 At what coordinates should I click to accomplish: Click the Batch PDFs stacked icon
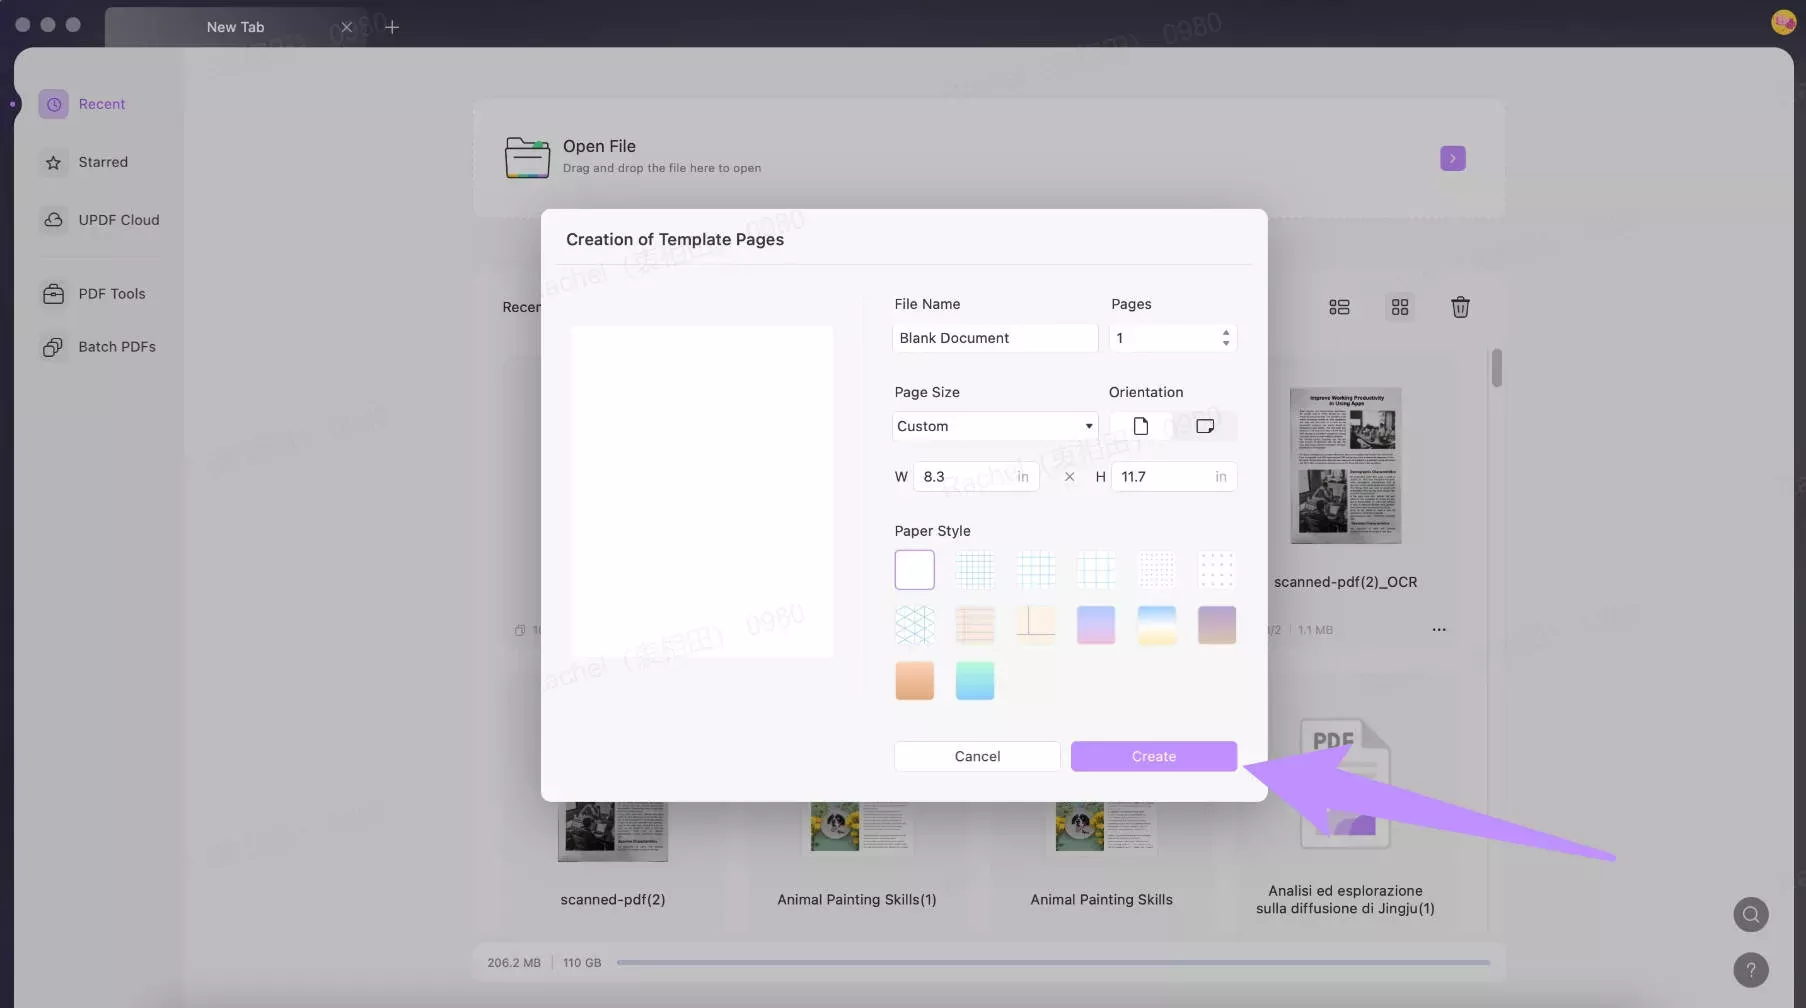click(54, 347)
